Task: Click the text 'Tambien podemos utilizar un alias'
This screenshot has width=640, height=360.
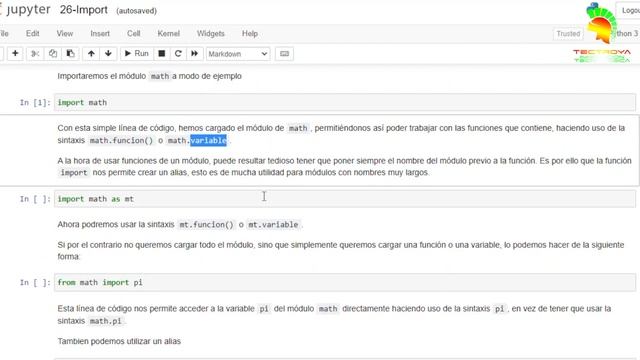Action: [119, 341]
